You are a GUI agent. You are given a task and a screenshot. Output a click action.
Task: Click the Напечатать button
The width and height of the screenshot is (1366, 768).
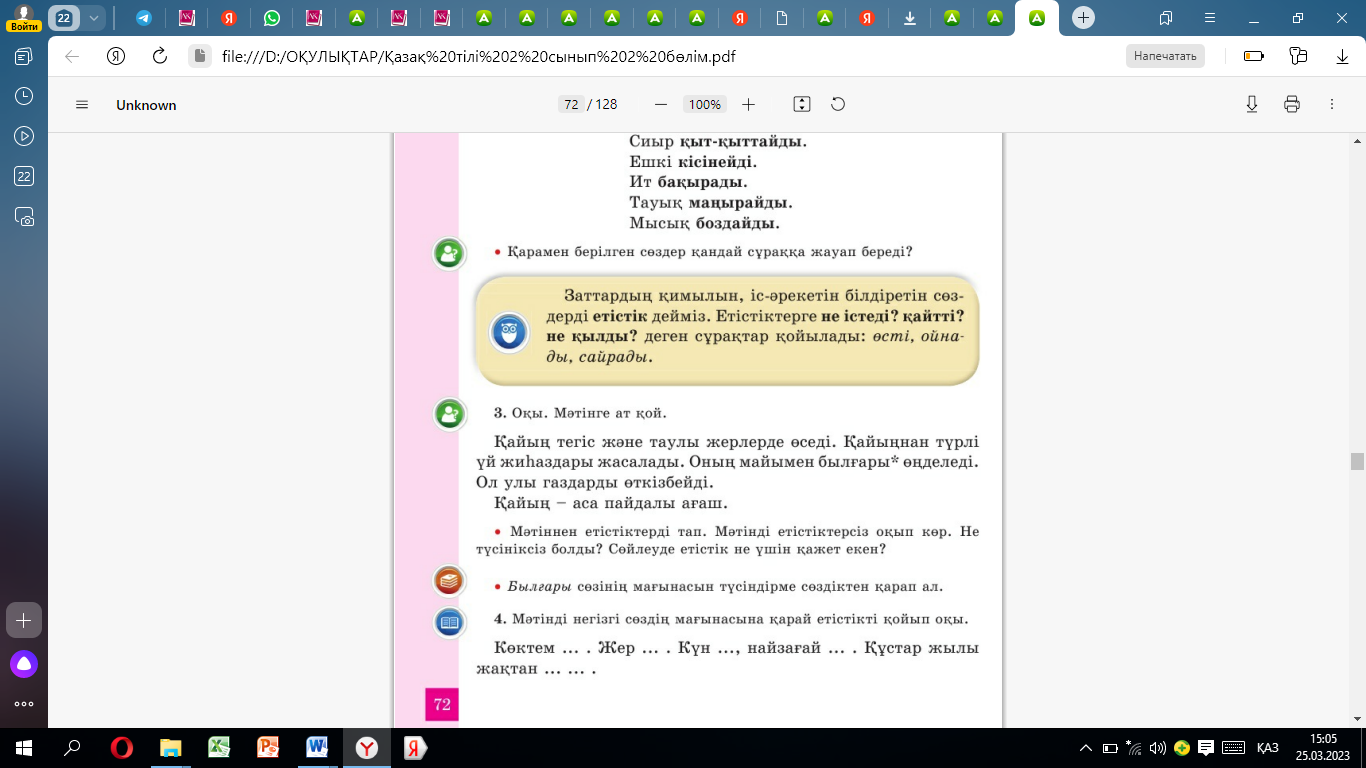point(1165,56)
